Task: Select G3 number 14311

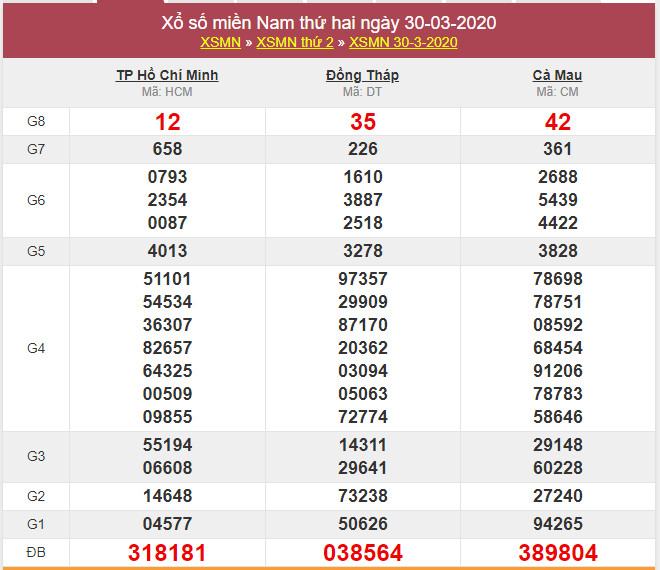Action: click(363, 445)
